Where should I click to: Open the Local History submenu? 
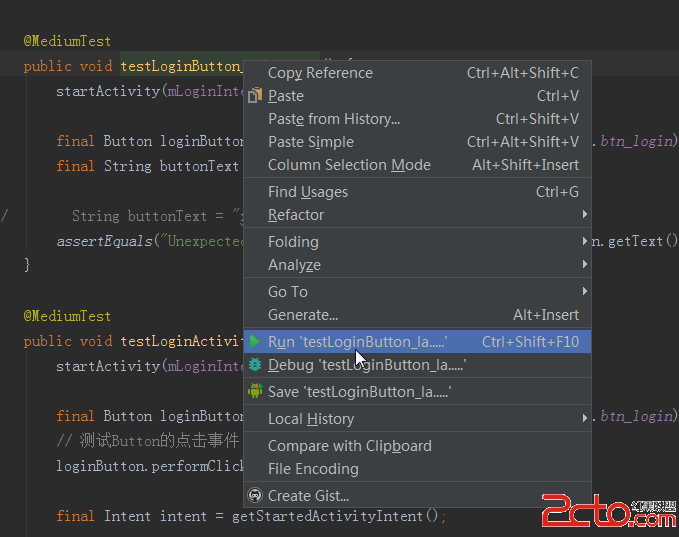[x=310, y=419]
